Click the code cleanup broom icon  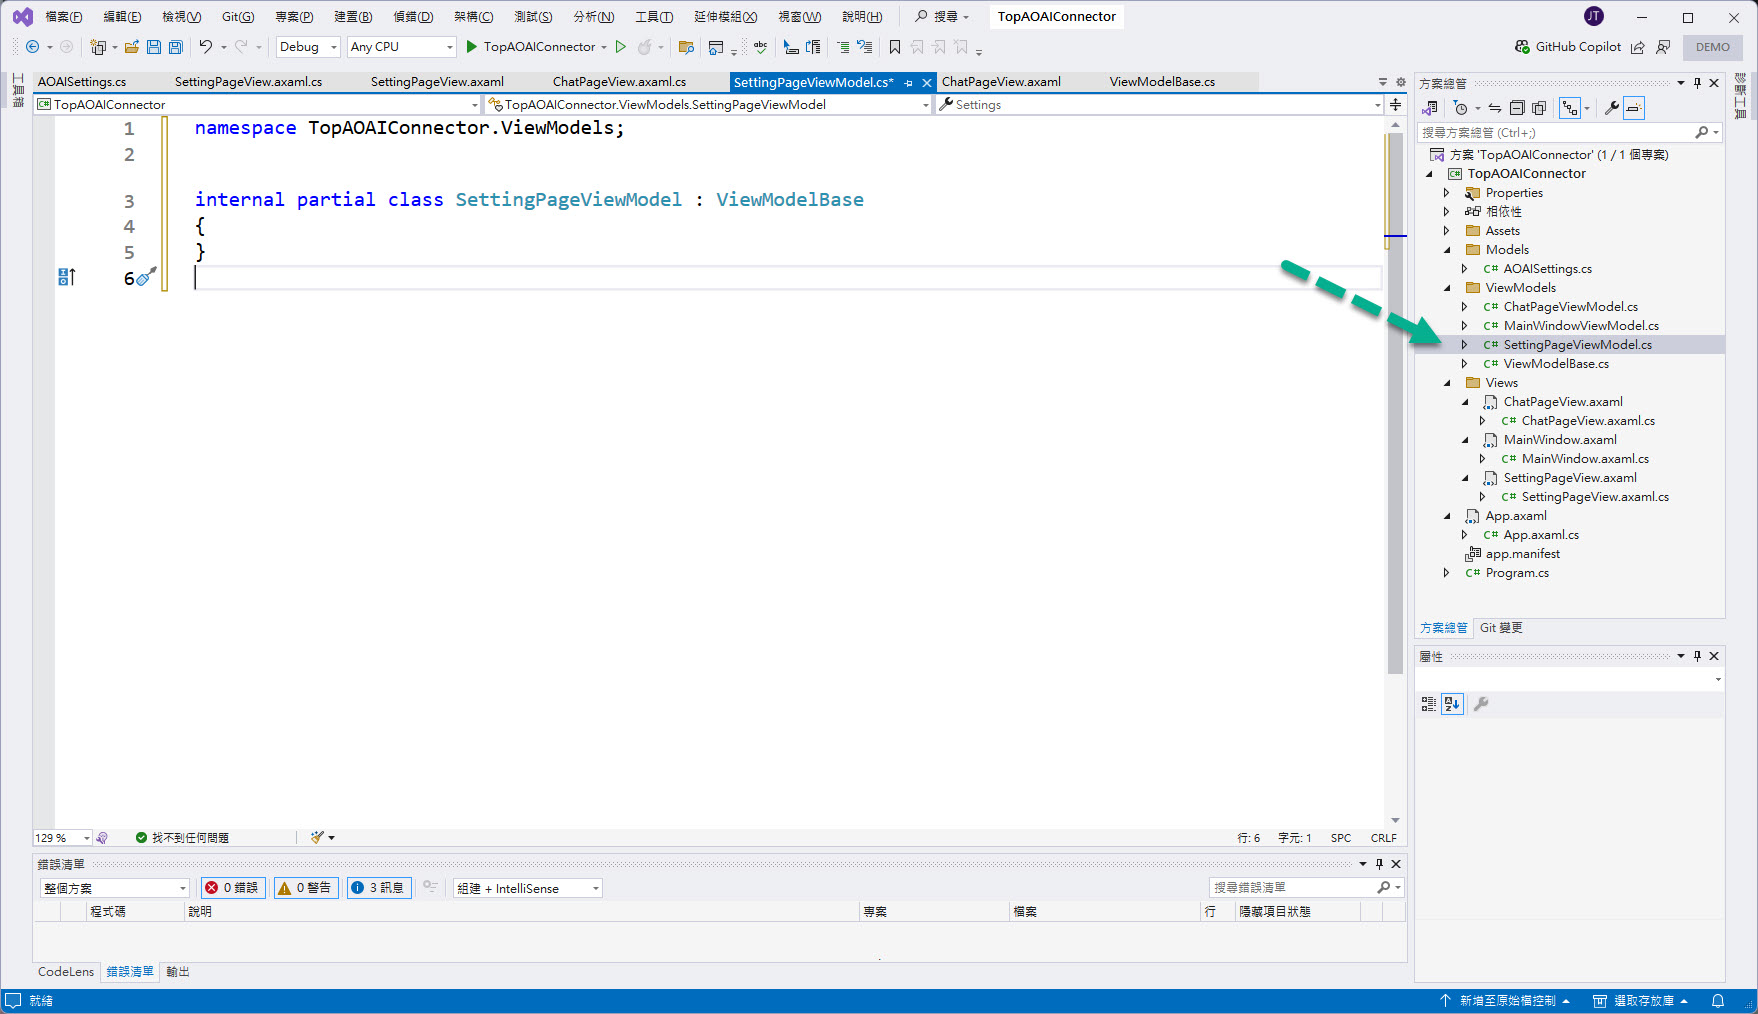tap(318, 838)
